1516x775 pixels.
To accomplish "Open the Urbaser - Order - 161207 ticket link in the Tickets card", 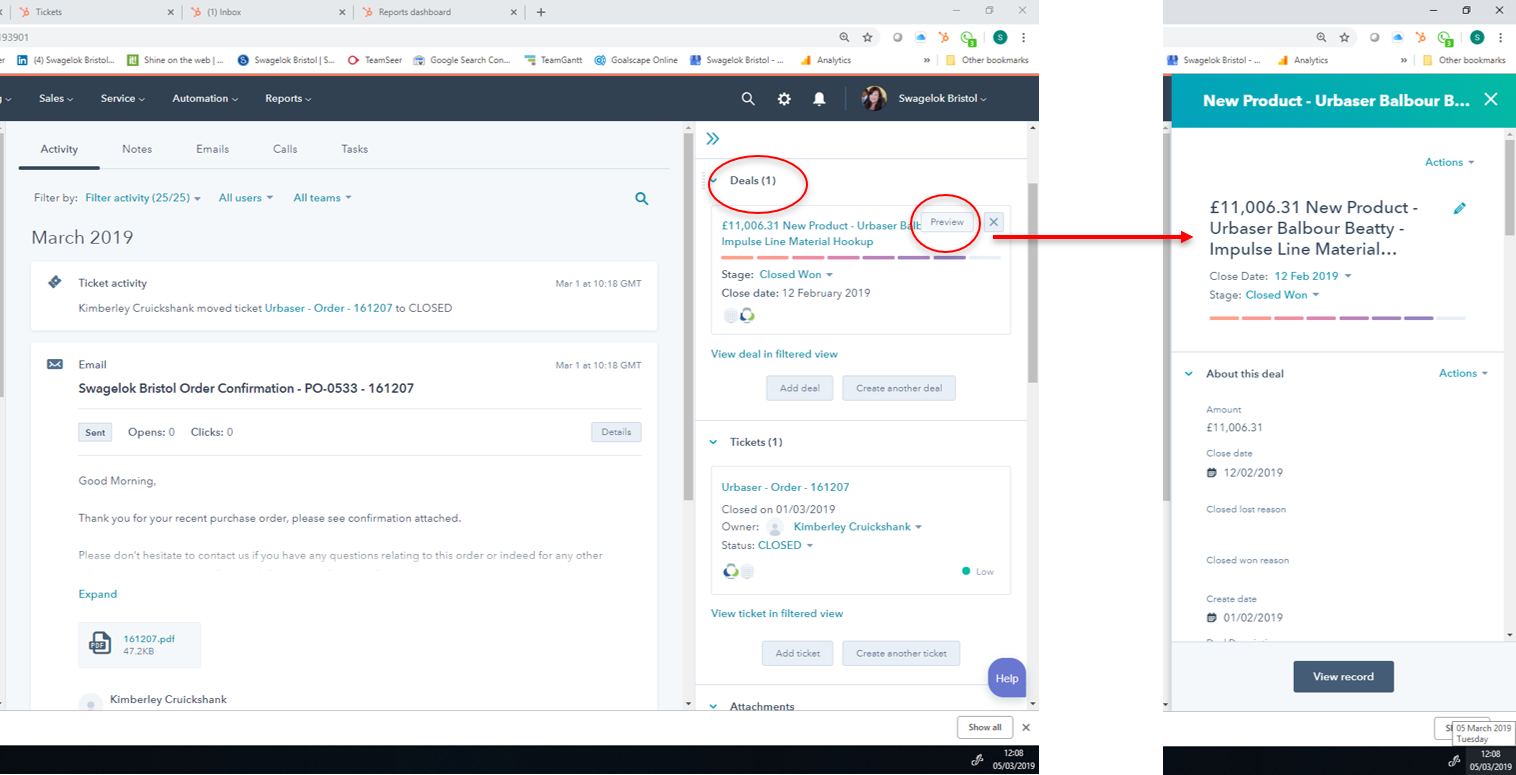I will coord(785,487).
